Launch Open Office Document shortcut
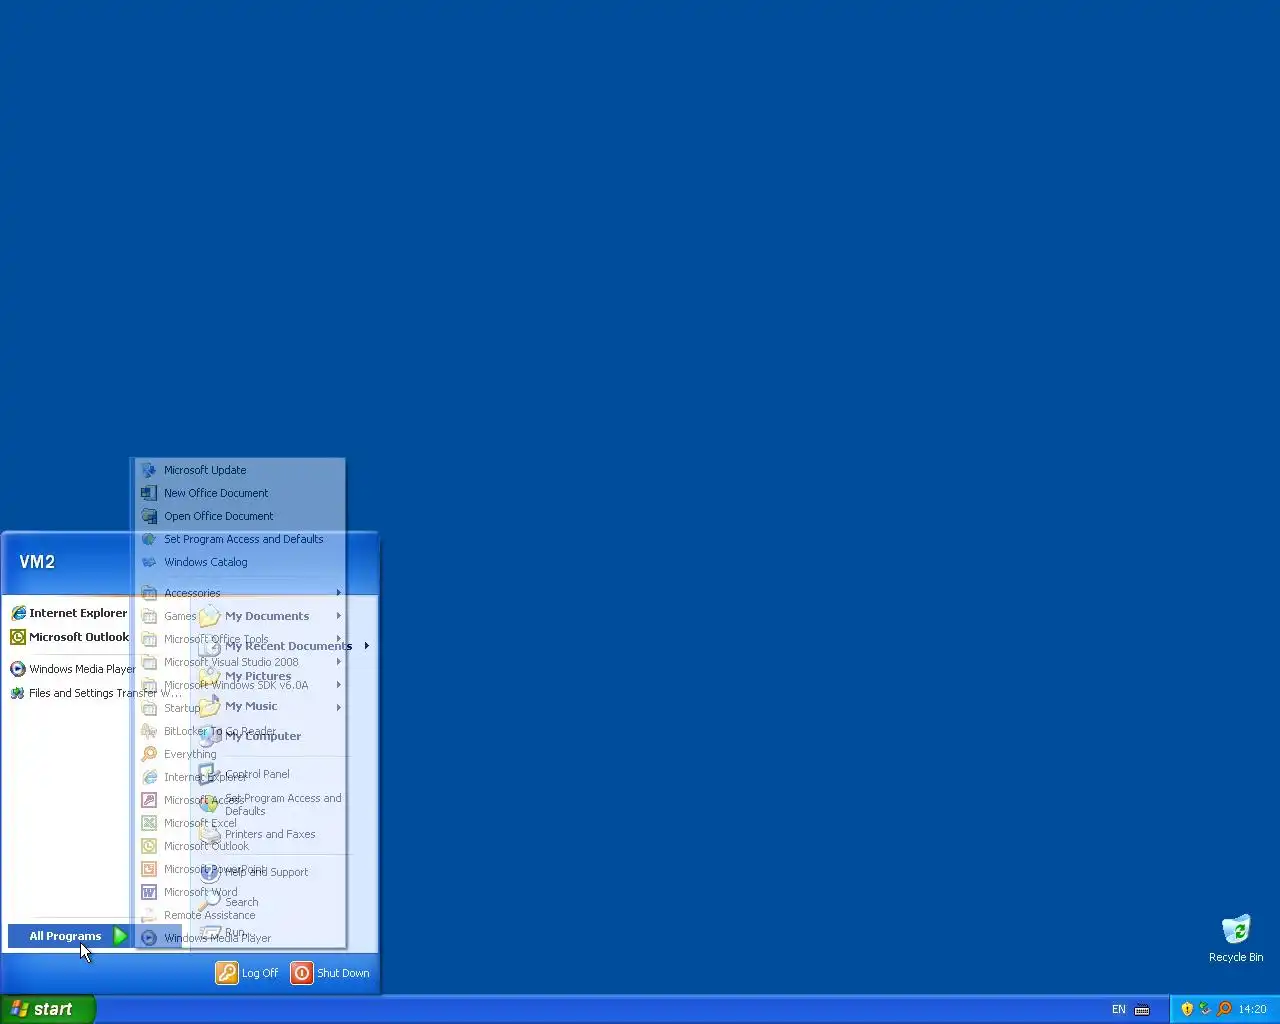 [240, 516]
